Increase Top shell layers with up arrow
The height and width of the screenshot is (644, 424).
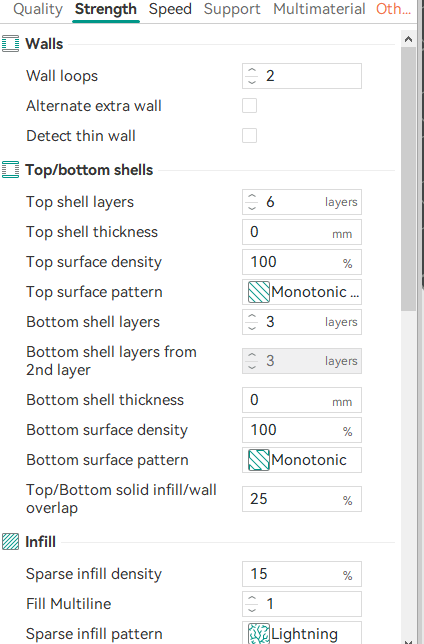pos(252,196)
